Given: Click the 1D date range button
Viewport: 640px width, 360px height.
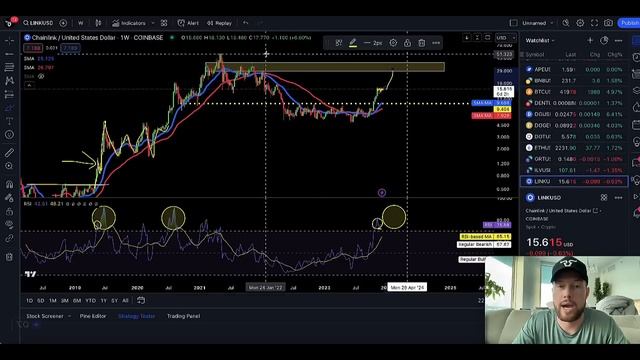Looking at the screenshot, I should coord(29,300).
